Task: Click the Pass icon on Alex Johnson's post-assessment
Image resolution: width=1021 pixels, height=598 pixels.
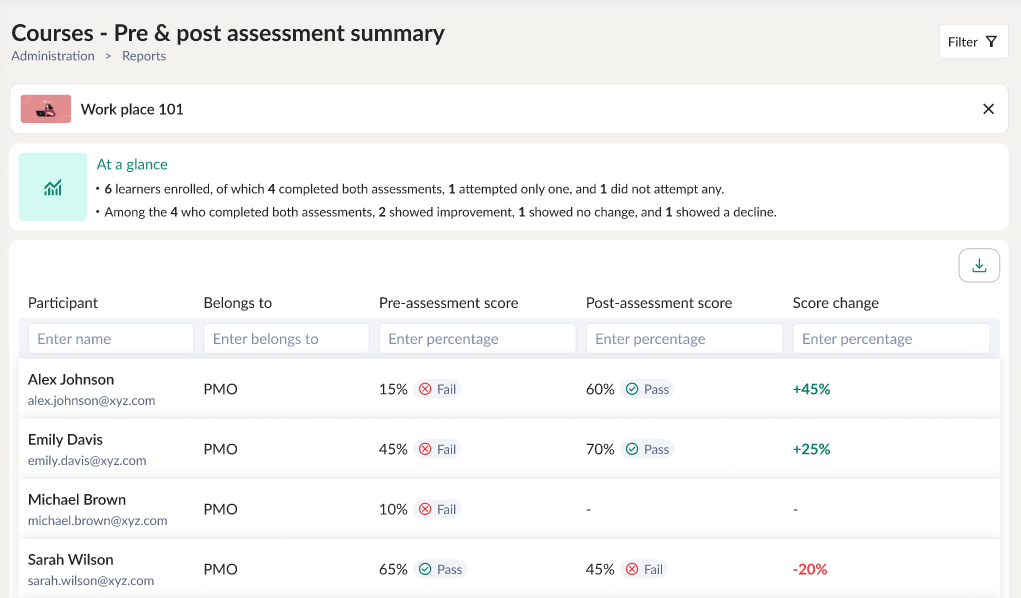Action: pyautogui.click(x=633, y=389)
